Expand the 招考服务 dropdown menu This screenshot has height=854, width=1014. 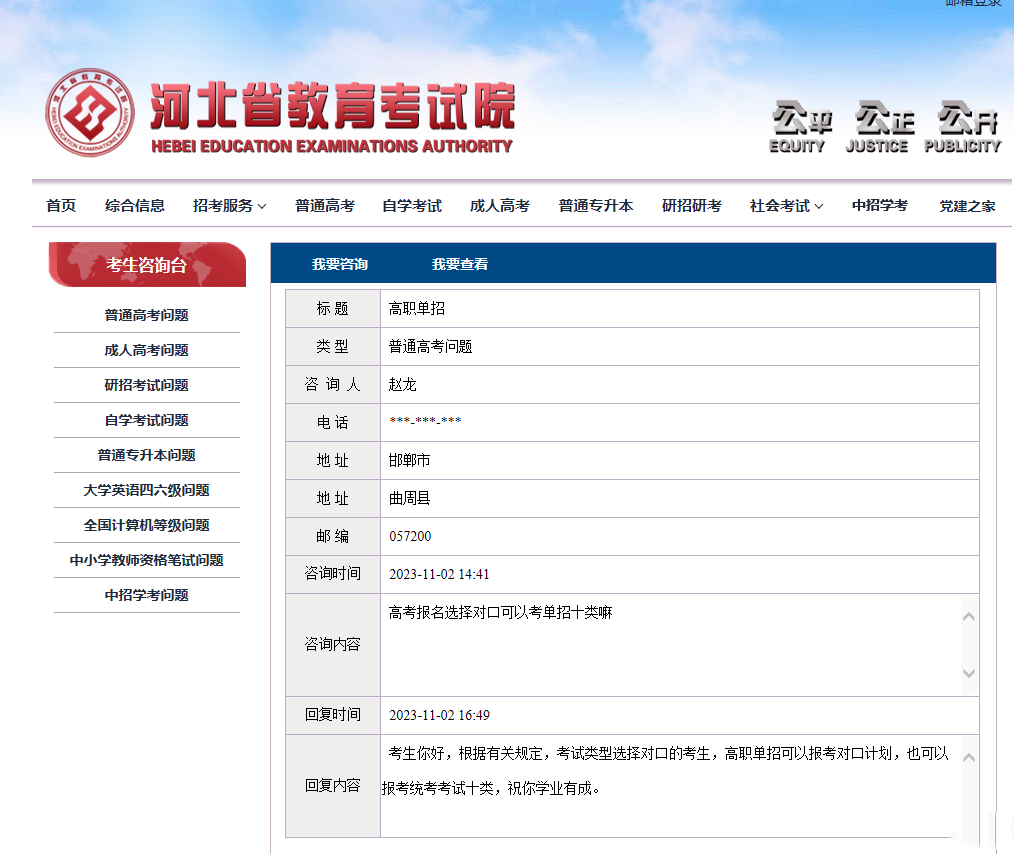click(229, 206)
